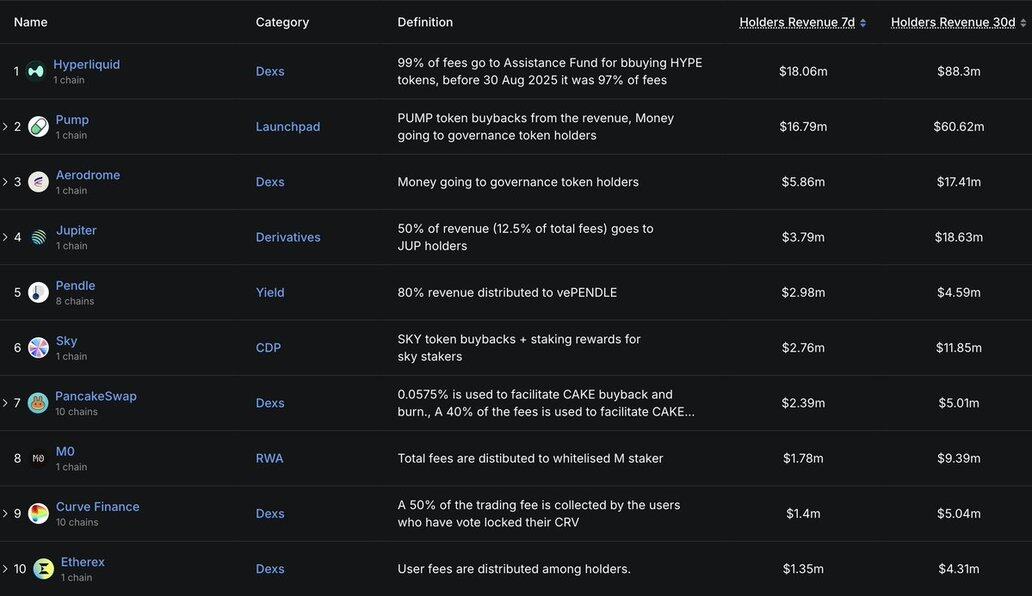Open the Derivatives category link
This screenshot has height=596, width=1032.
(x=288, y=237)
